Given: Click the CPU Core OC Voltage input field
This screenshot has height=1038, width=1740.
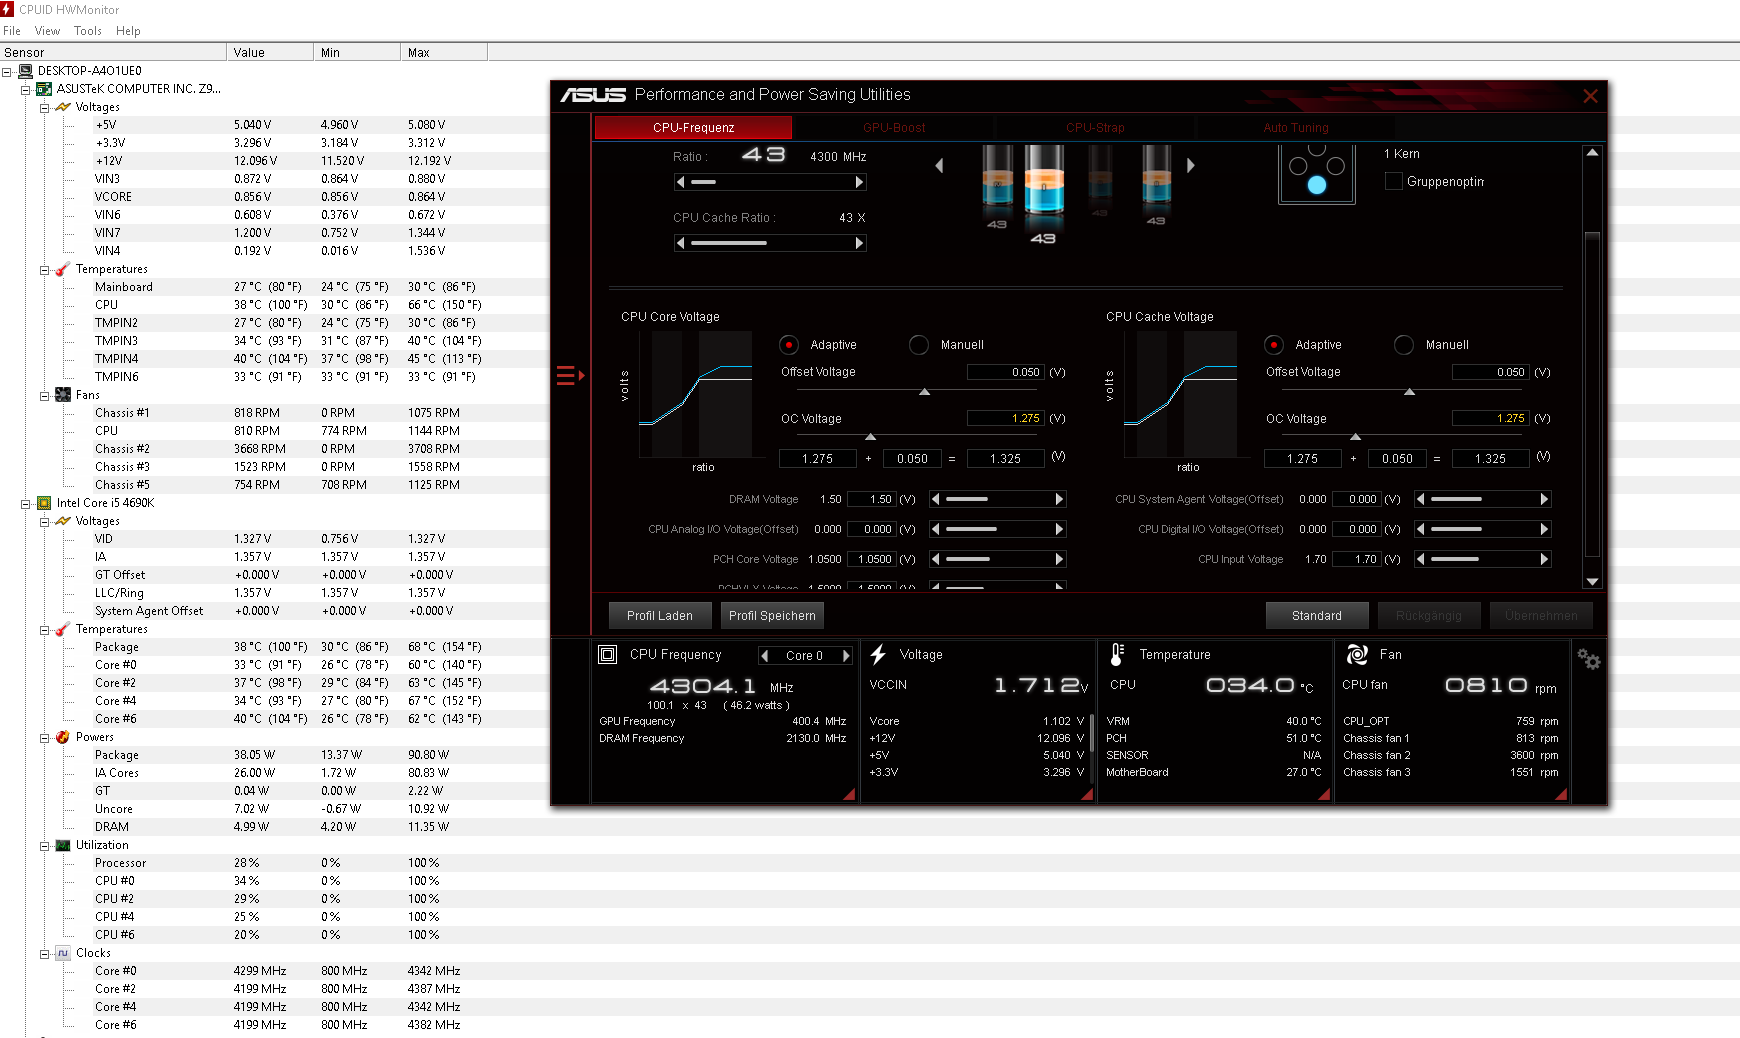Looking at the screenshot, I should point(1005,419).
